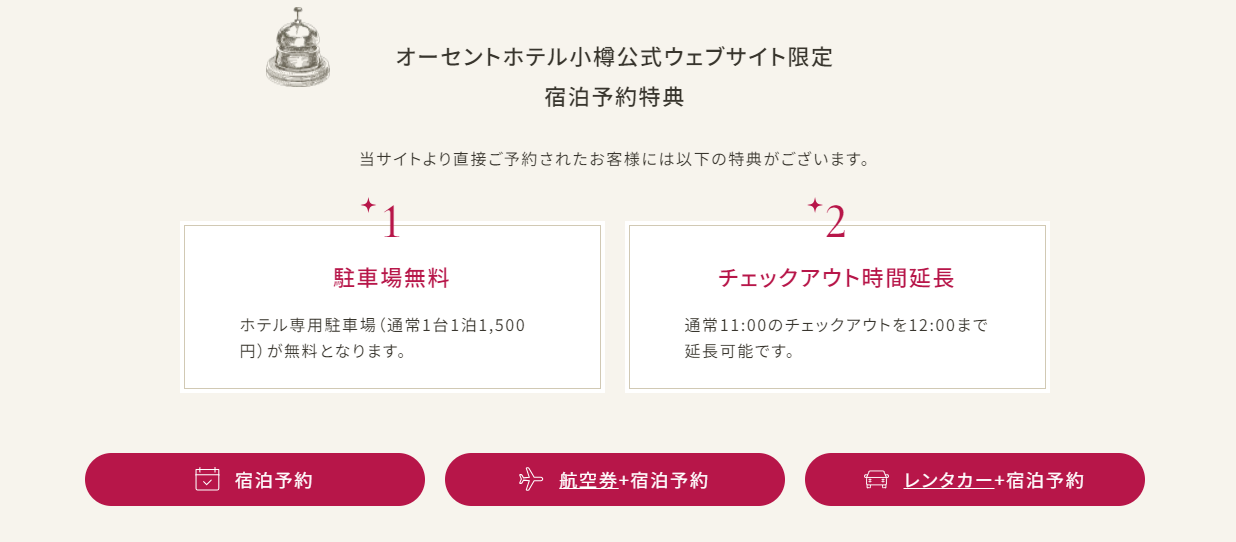Screen dimensions: 1236x542
Task: Click the hotel service bell illustration
Action: [297, 46]
